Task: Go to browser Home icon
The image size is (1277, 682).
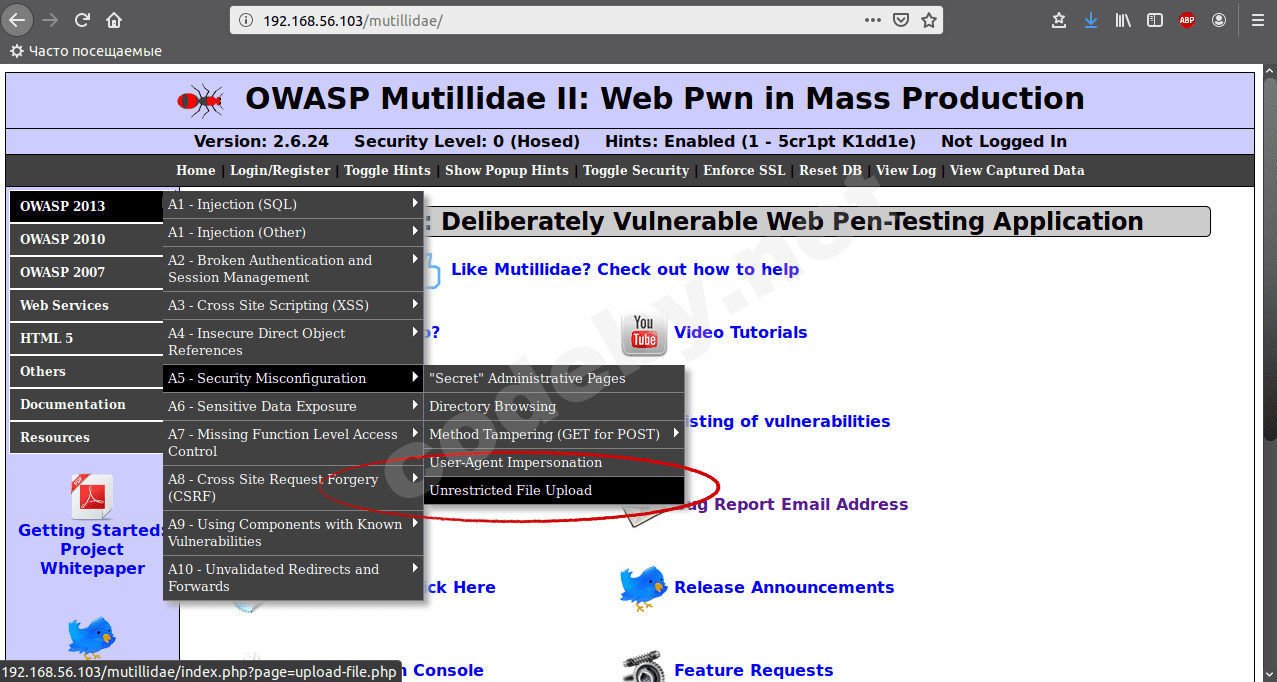Action: coord(114,20)
